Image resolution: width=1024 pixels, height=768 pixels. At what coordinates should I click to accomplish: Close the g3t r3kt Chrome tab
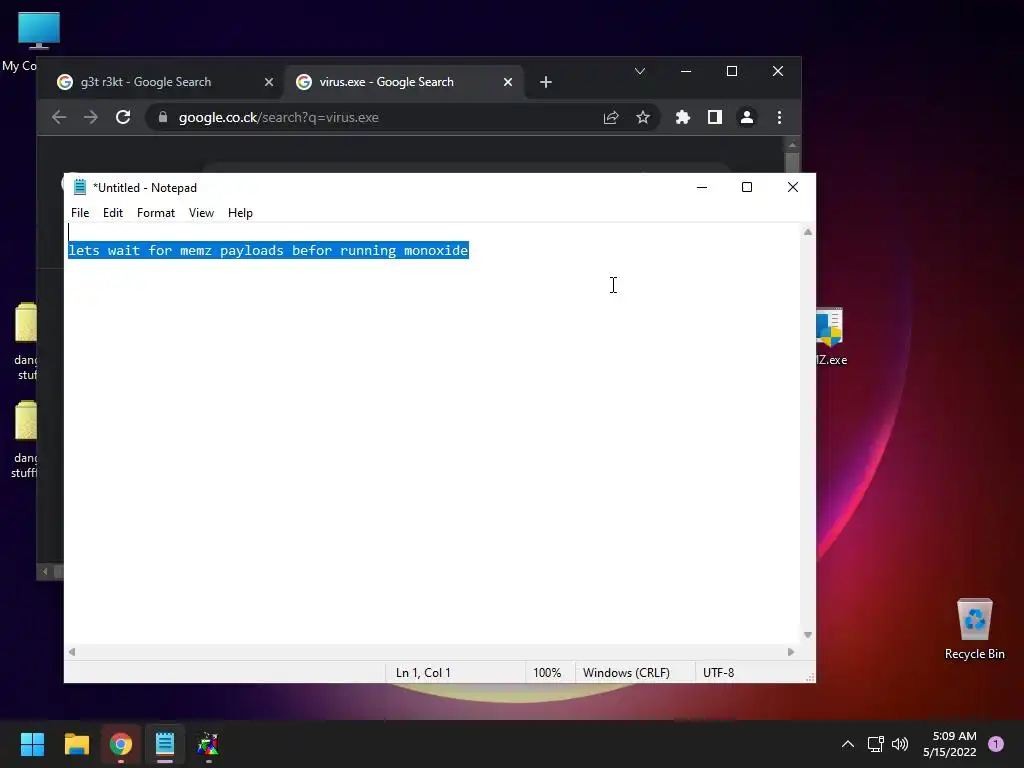tap(268, 82)
